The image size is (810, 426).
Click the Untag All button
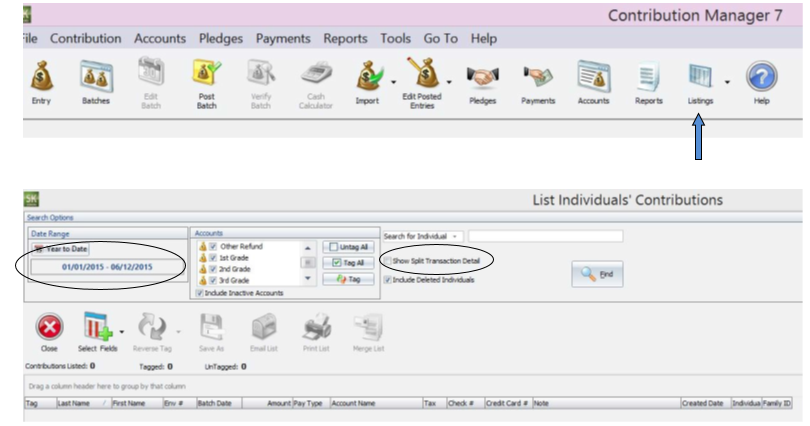pyautogui.click(x=348, y=247)
